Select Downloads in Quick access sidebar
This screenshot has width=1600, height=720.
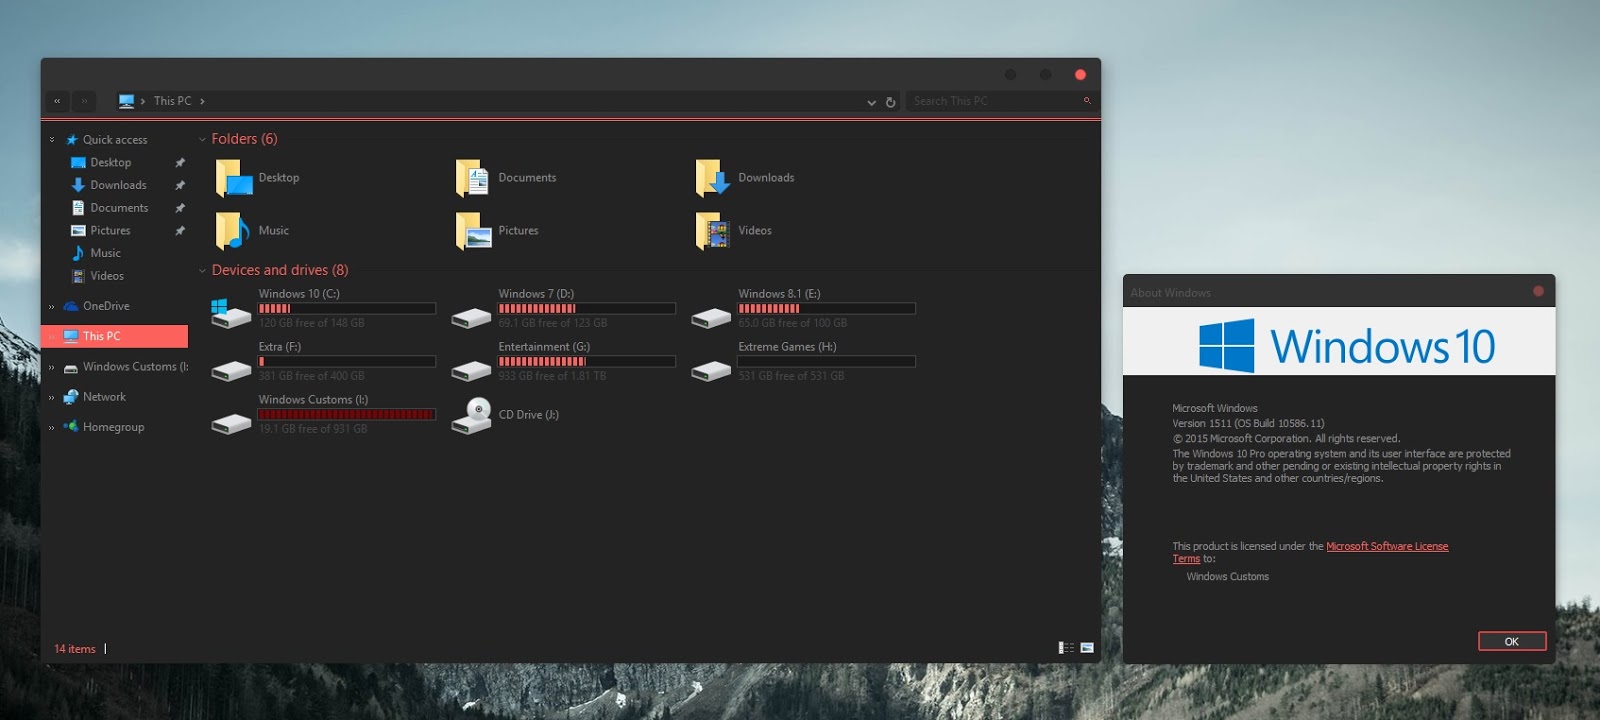coord(118,185)
